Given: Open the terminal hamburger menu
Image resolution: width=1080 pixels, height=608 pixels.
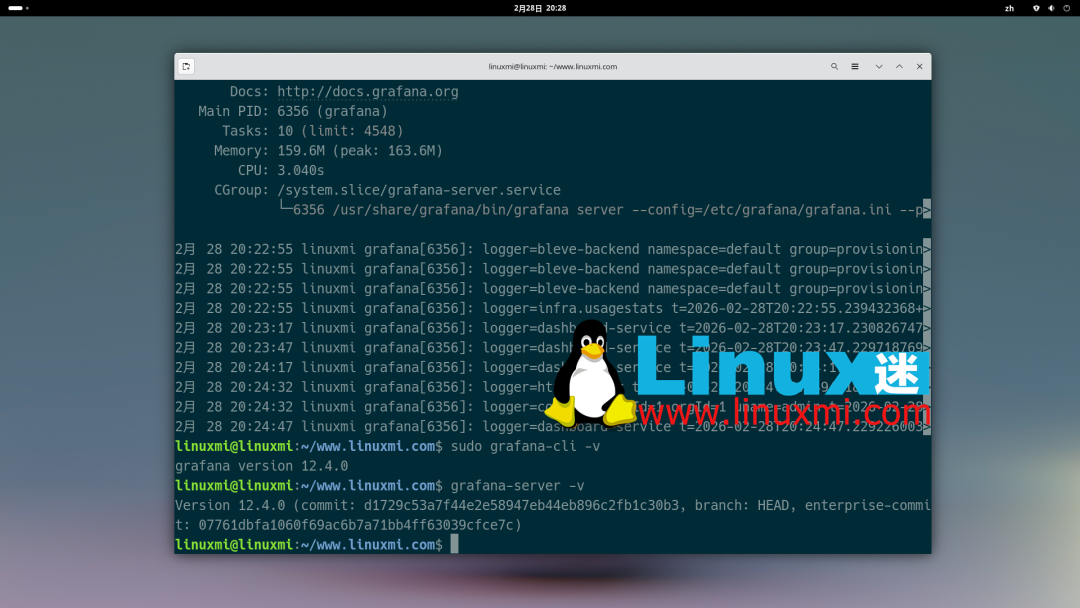Looking at the screenshot, I should (855, 67).
